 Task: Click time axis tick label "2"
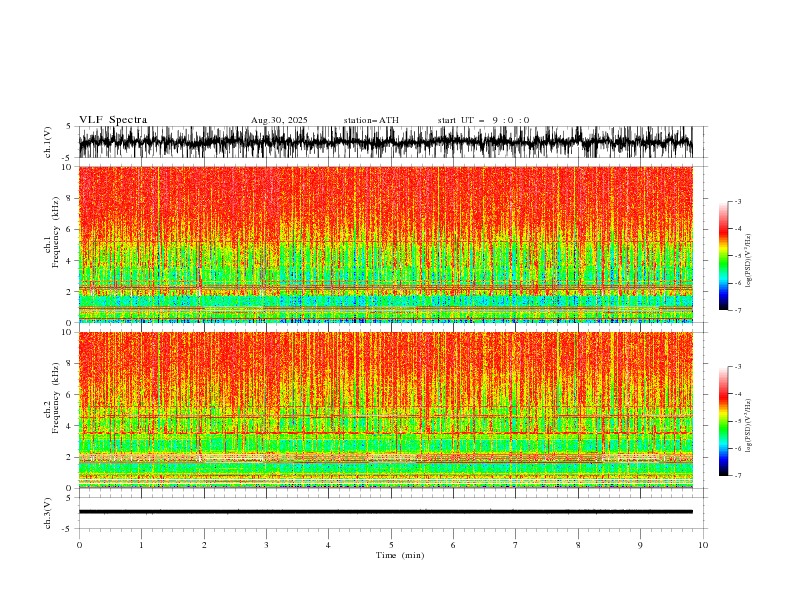coord(204,545)
